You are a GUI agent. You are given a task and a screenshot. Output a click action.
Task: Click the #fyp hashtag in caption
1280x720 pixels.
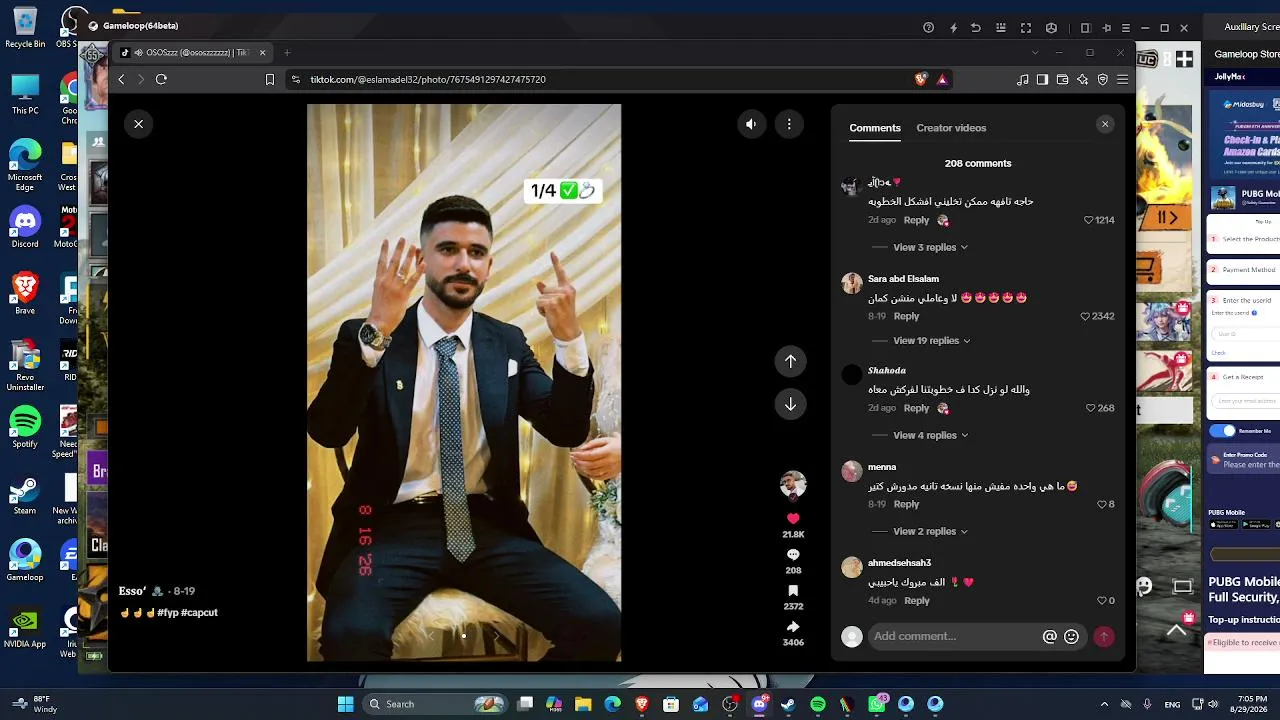(167, 612)
